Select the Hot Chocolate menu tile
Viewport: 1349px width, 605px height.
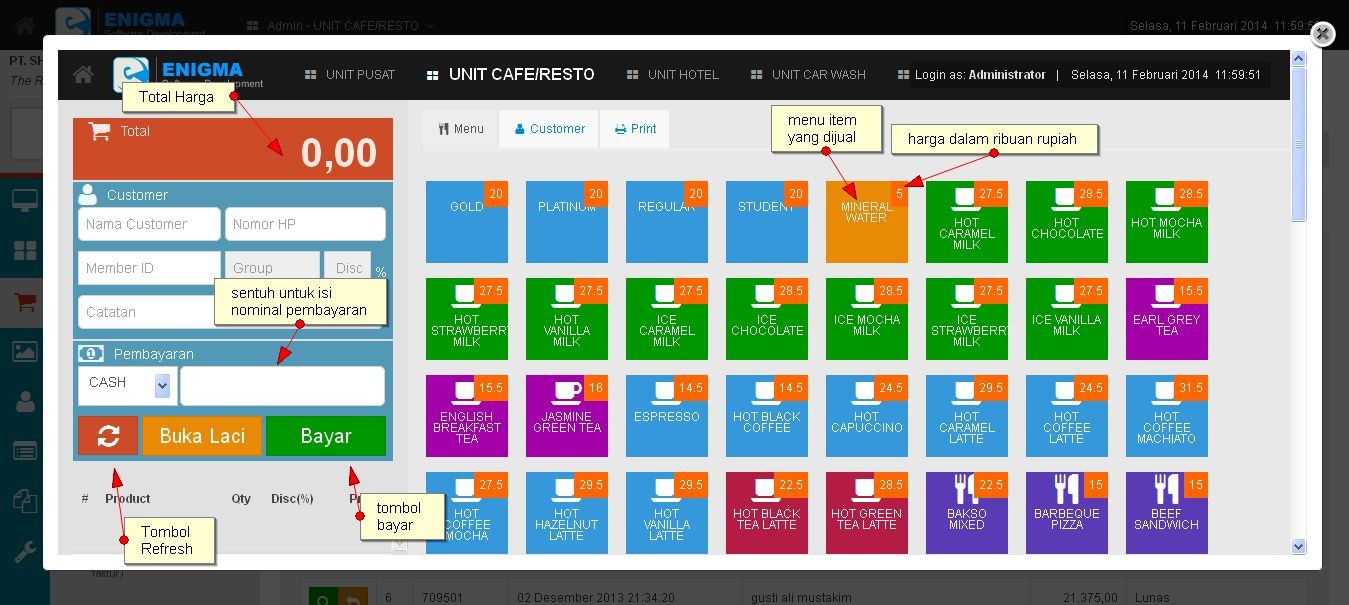click(1066, 222)
